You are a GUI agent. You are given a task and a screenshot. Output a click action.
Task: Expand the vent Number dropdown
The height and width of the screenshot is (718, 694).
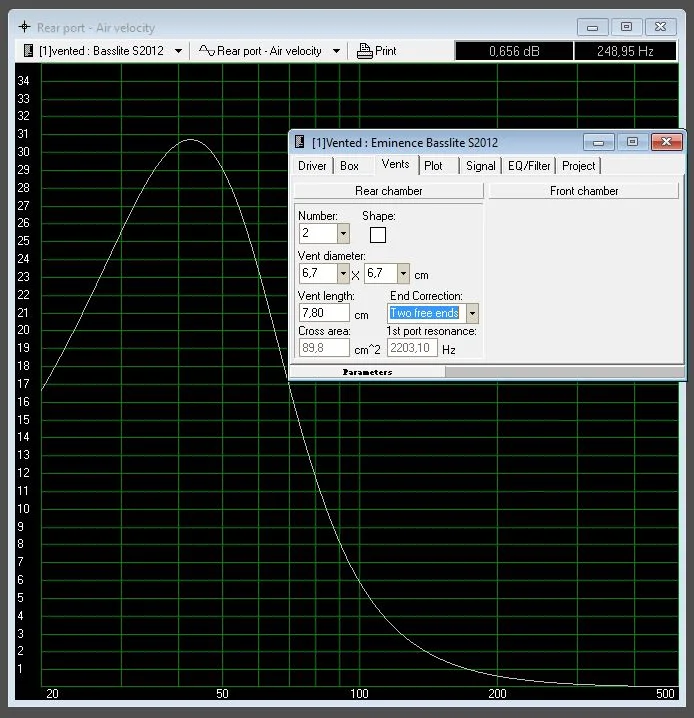[343, 233]
